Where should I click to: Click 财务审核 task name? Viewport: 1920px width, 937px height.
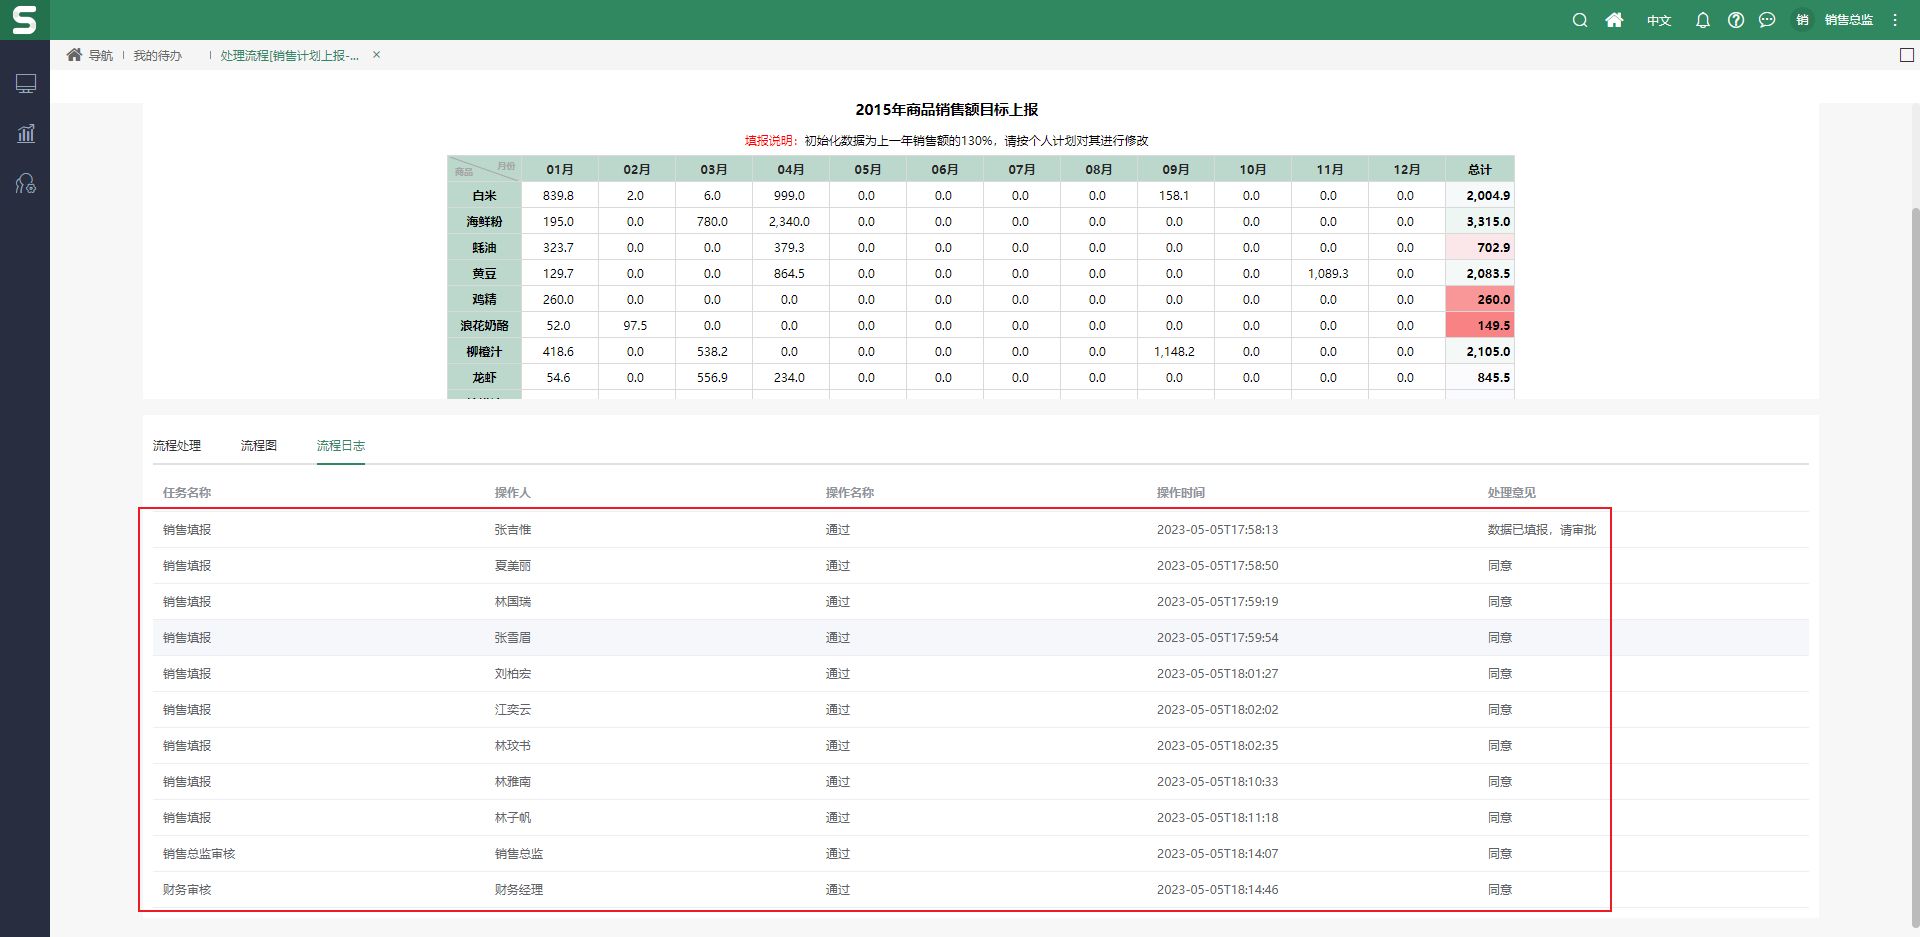pyautogui.click(x=187, y=890)
